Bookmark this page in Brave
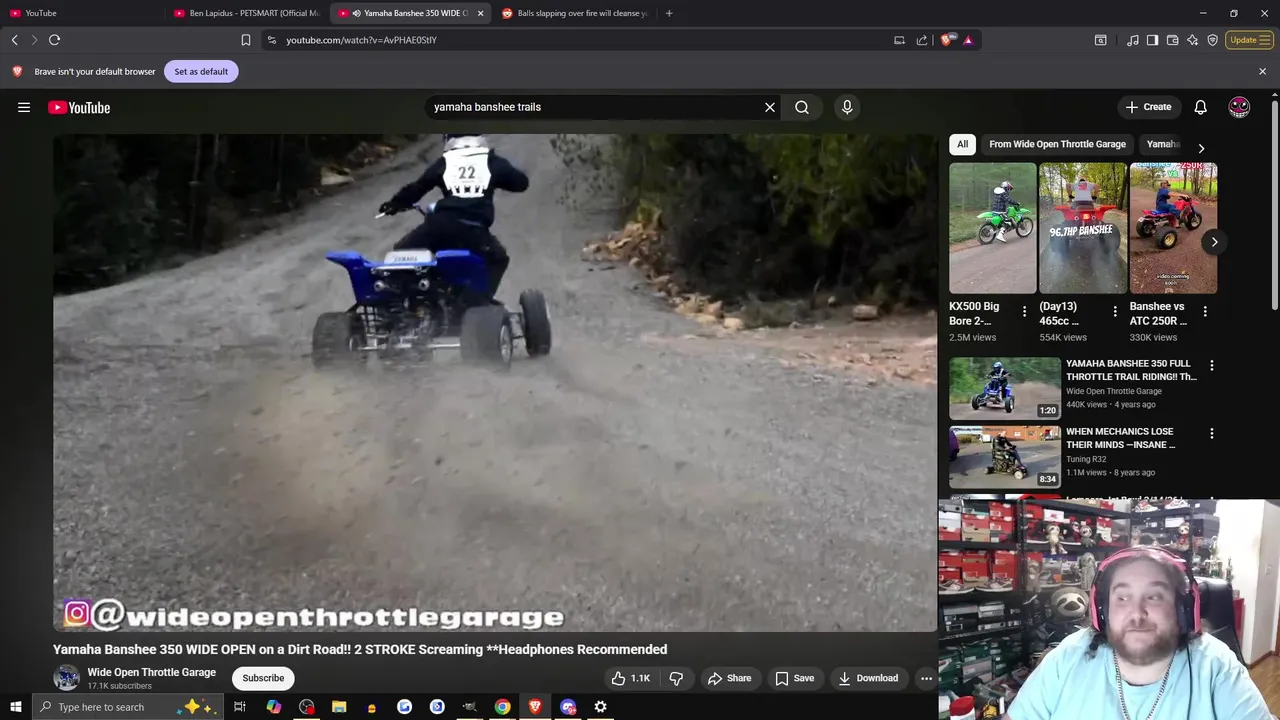The width and height of the screenshot is (1280, 720). 246,40
